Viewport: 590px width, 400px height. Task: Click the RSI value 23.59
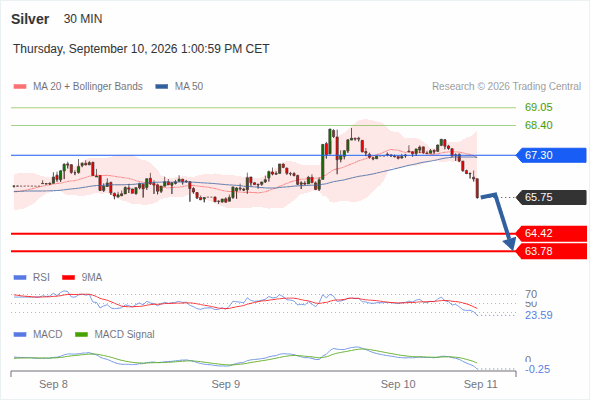pos(538,315)
